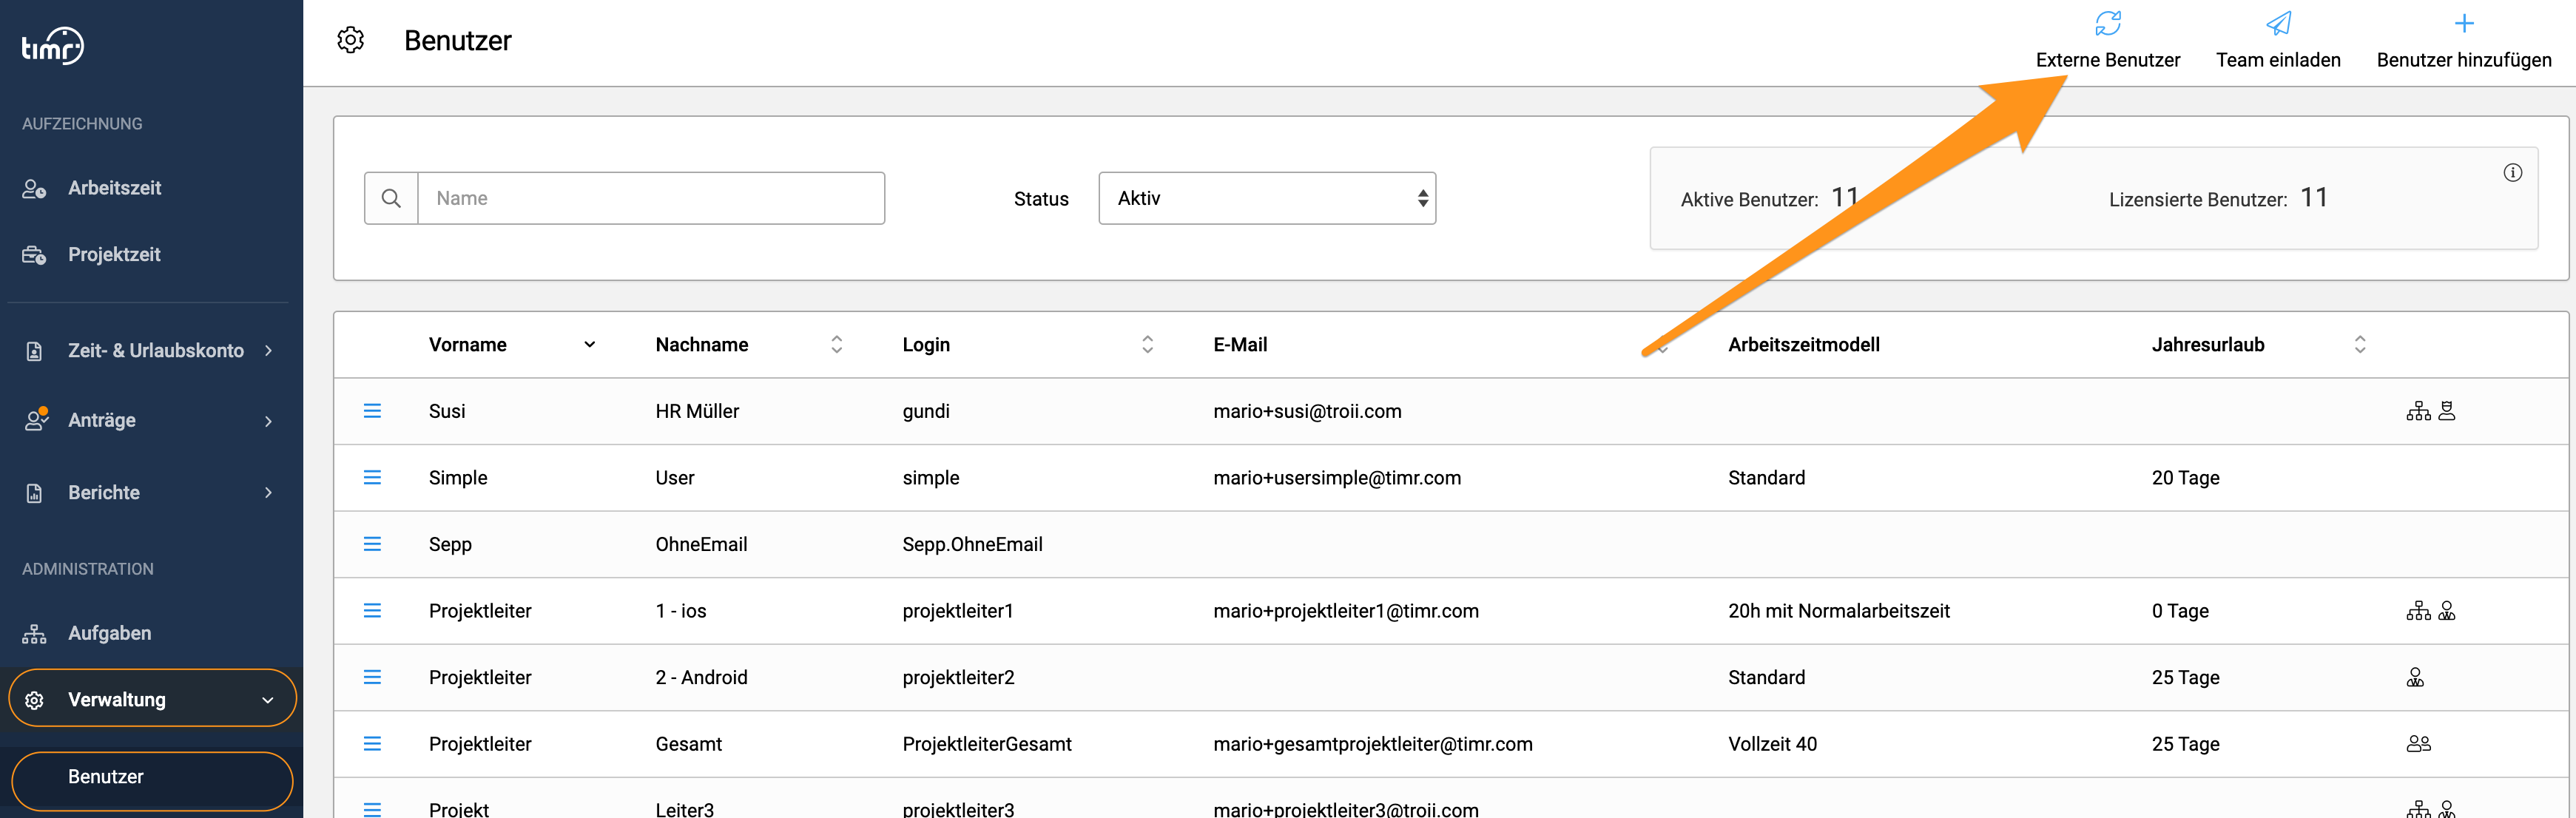Click Vollzeit 40 cell
Screen dimensions: 2576x818
click(1772, 744)
